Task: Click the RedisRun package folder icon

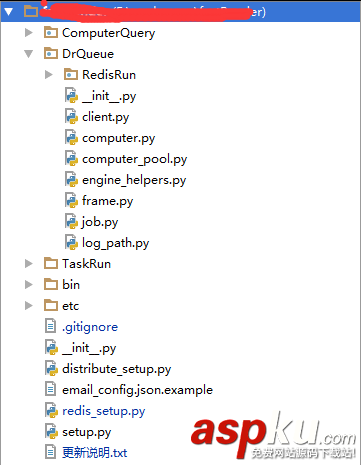Action: (x=71, y=75)
